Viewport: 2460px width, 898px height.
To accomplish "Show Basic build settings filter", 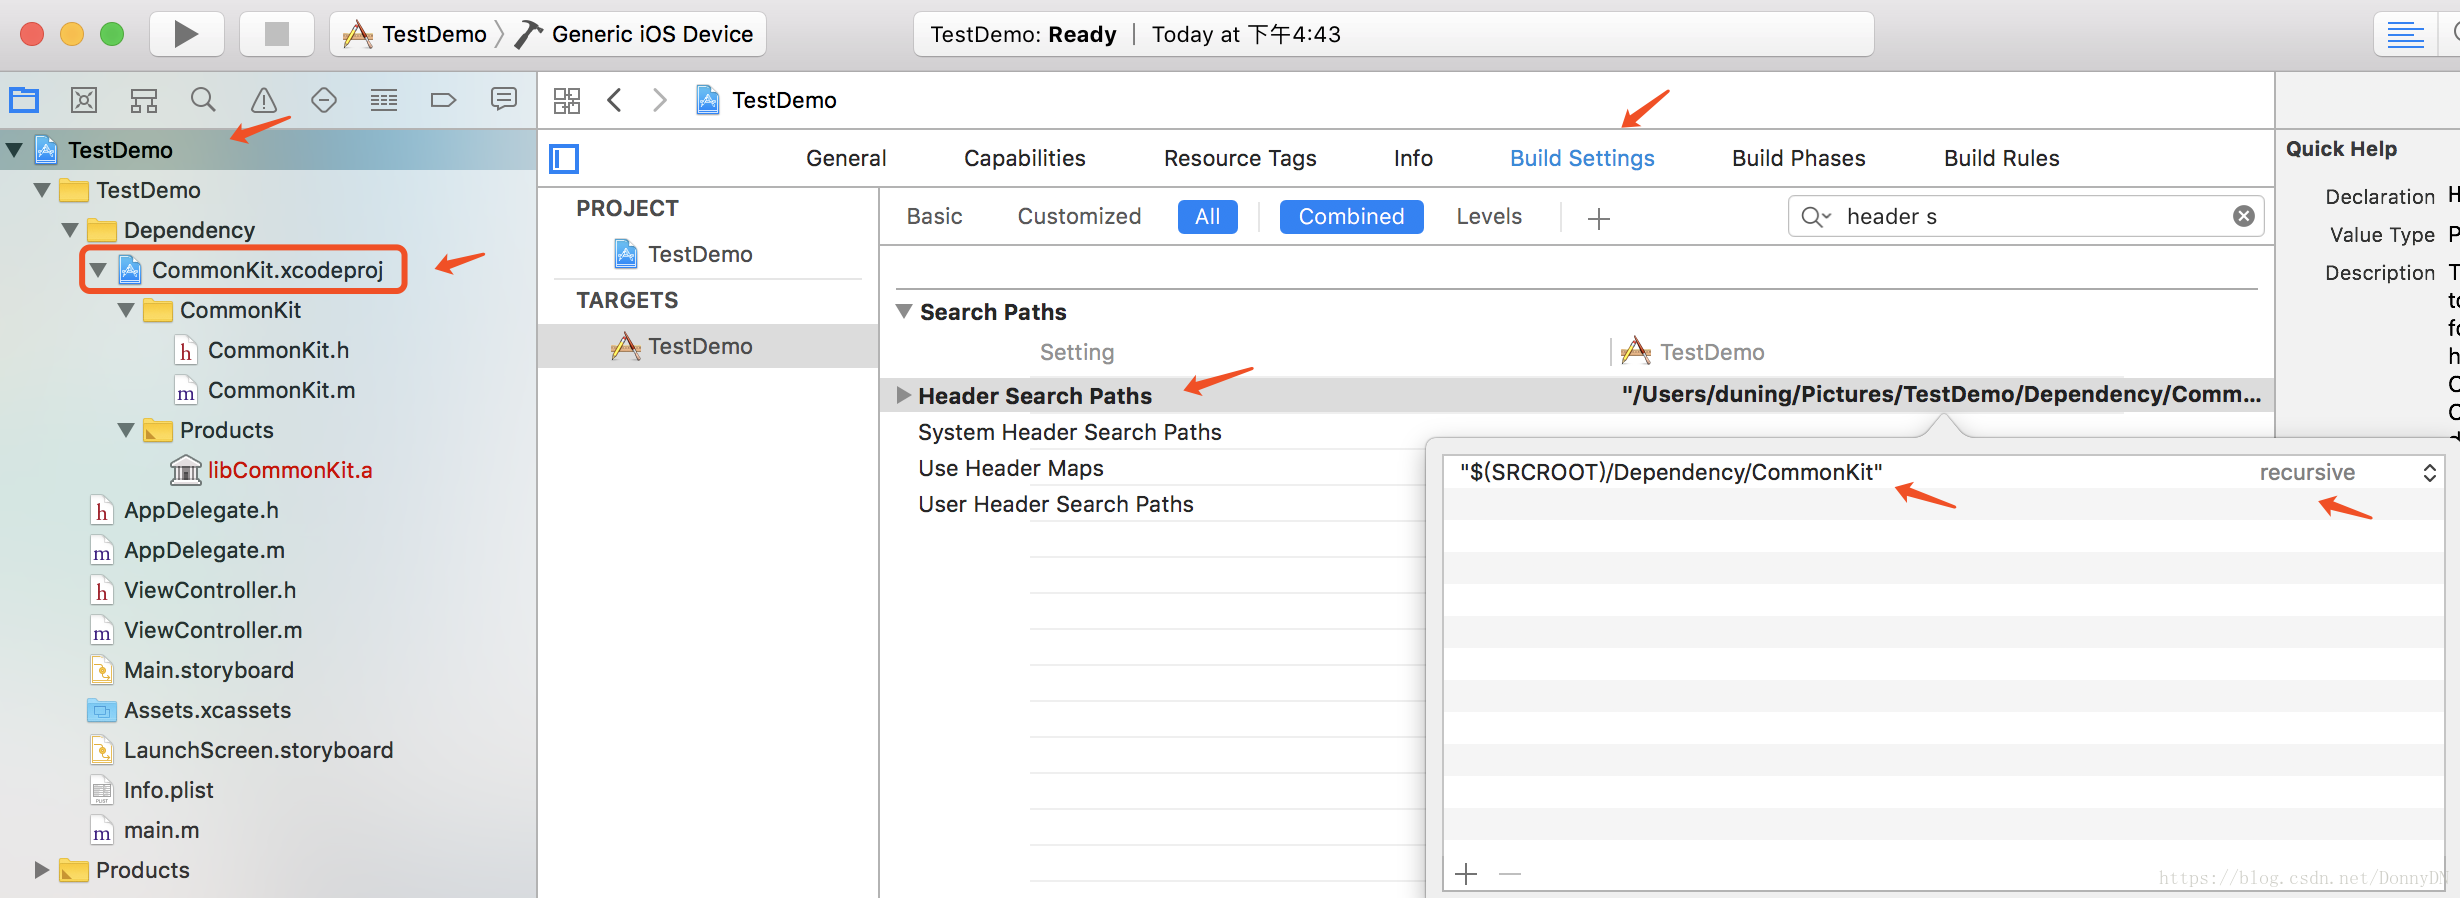I will tap(934, 216).
